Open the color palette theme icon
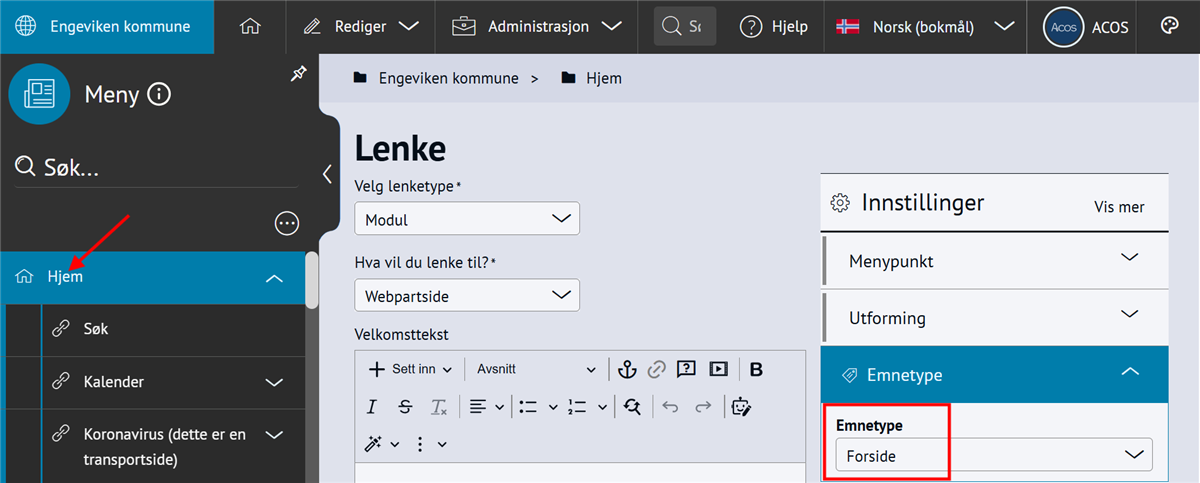Image resolution: width=1200 pixels, height=483 pixels. point(1169,27)
